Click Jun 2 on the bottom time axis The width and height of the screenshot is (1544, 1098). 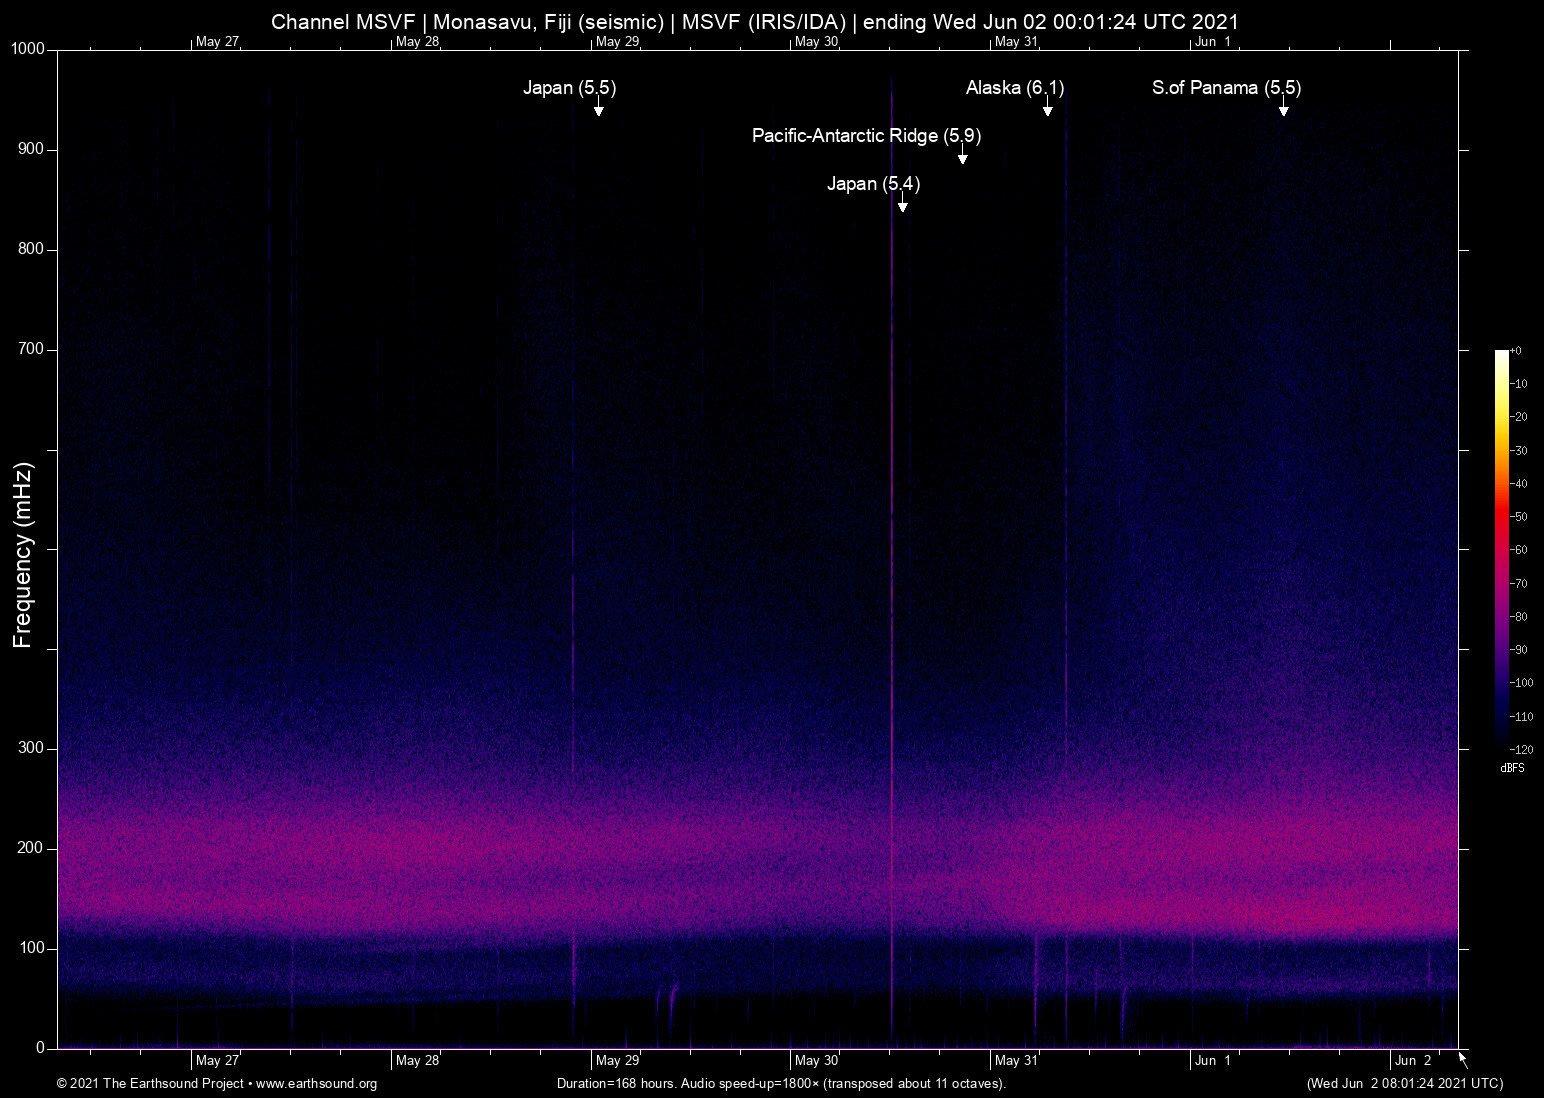click(x=1413, y=1061)
